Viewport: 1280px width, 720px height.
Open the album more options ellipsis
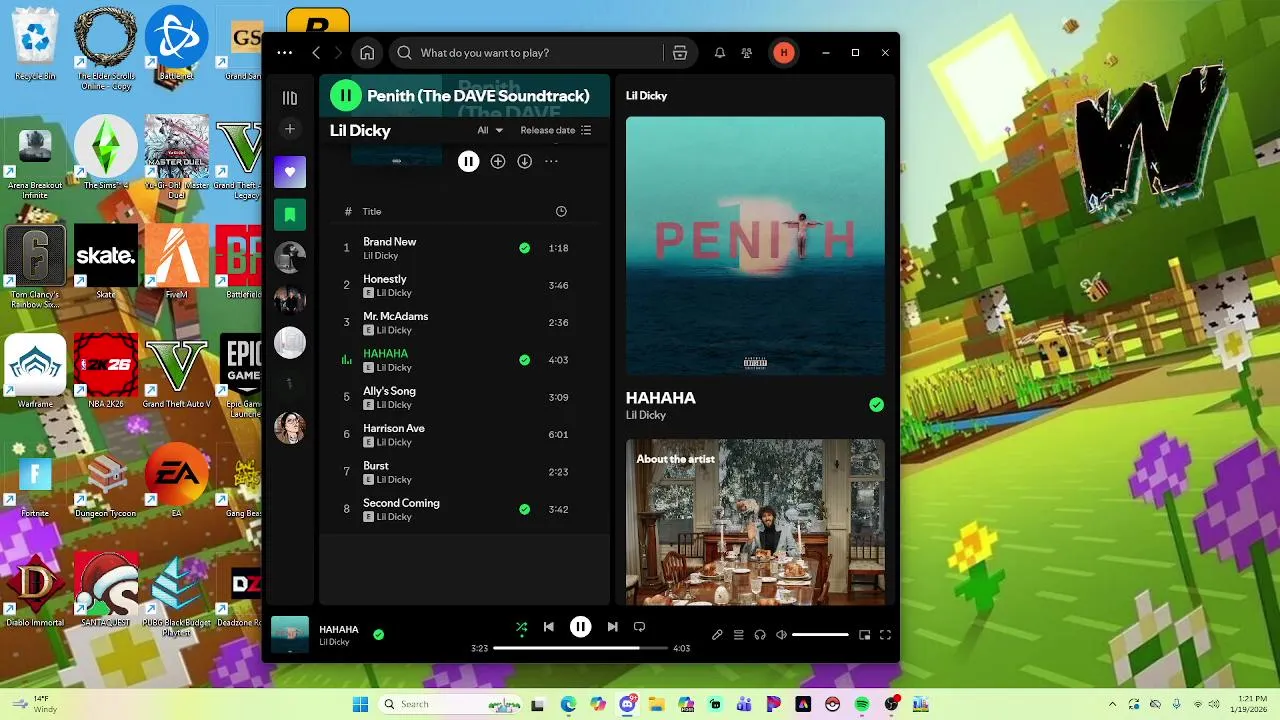551,161
